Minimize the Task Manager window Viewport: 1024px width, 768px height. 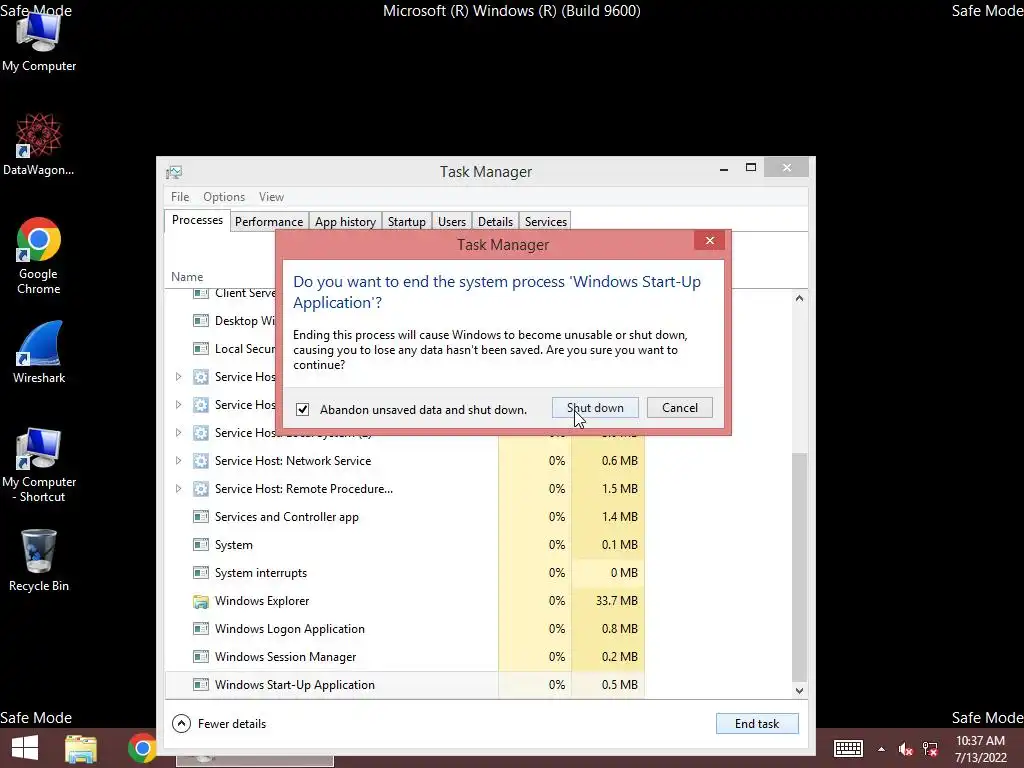click(724, 168)
